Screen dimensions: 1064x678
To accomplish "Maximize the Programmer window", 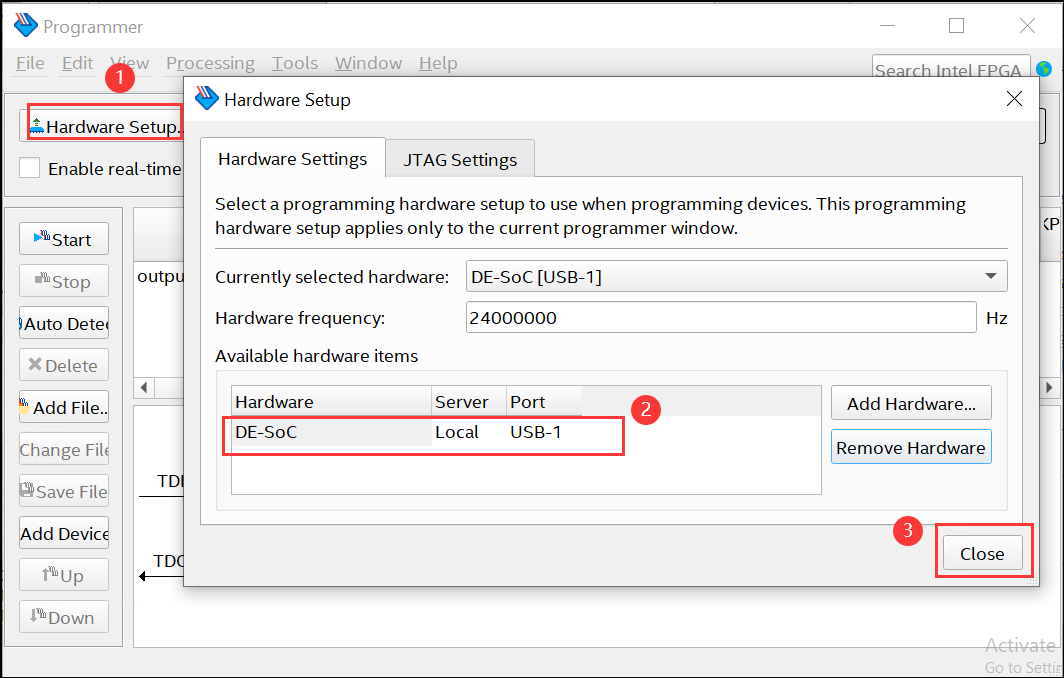I will pos(956,26).
